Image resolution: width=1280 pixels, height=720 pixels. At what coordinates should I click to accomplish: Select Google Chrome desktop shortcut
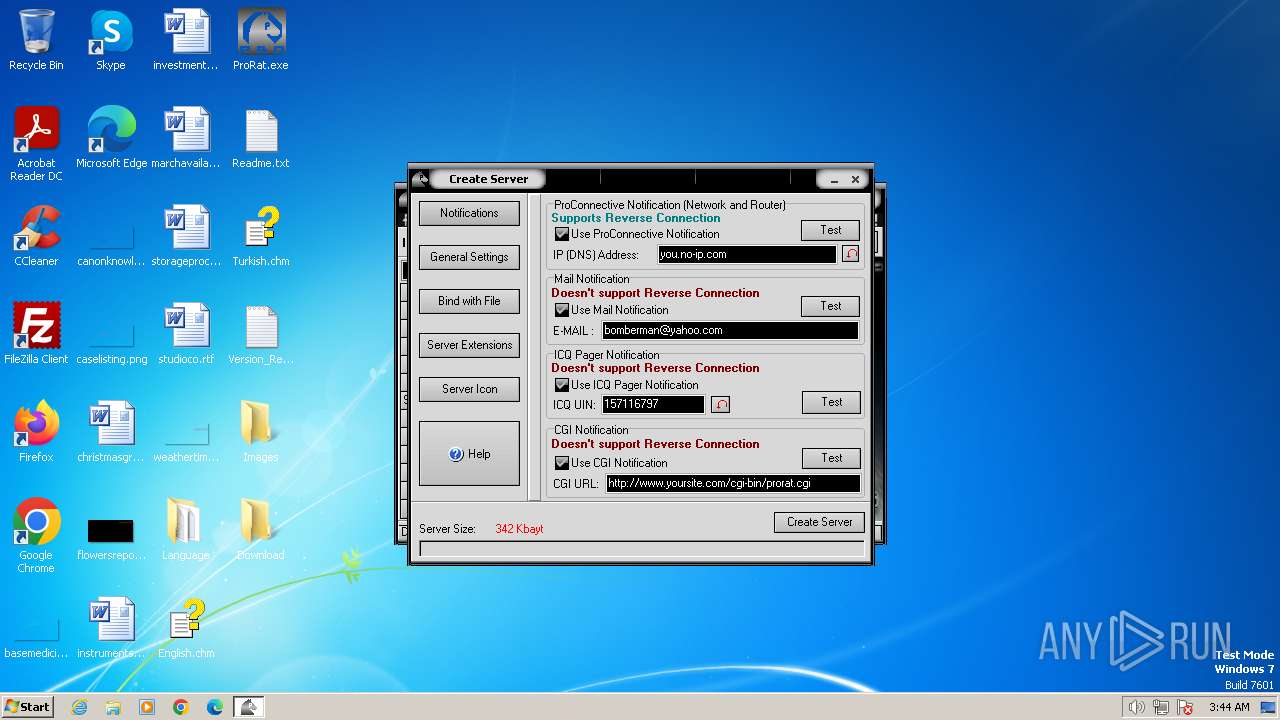tap(36, 536)
